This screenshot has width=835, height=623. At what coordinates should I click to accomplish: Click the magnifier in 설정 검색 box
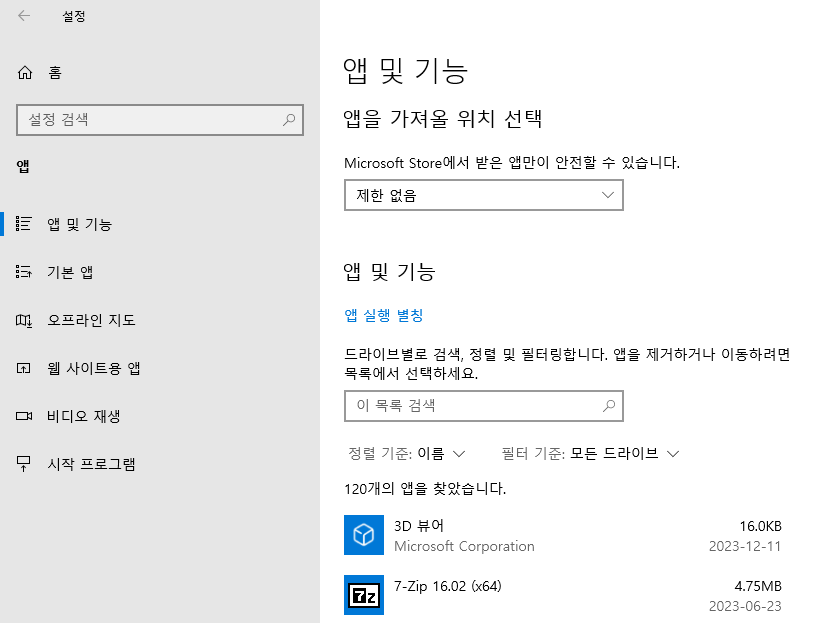tap(289, 120)
